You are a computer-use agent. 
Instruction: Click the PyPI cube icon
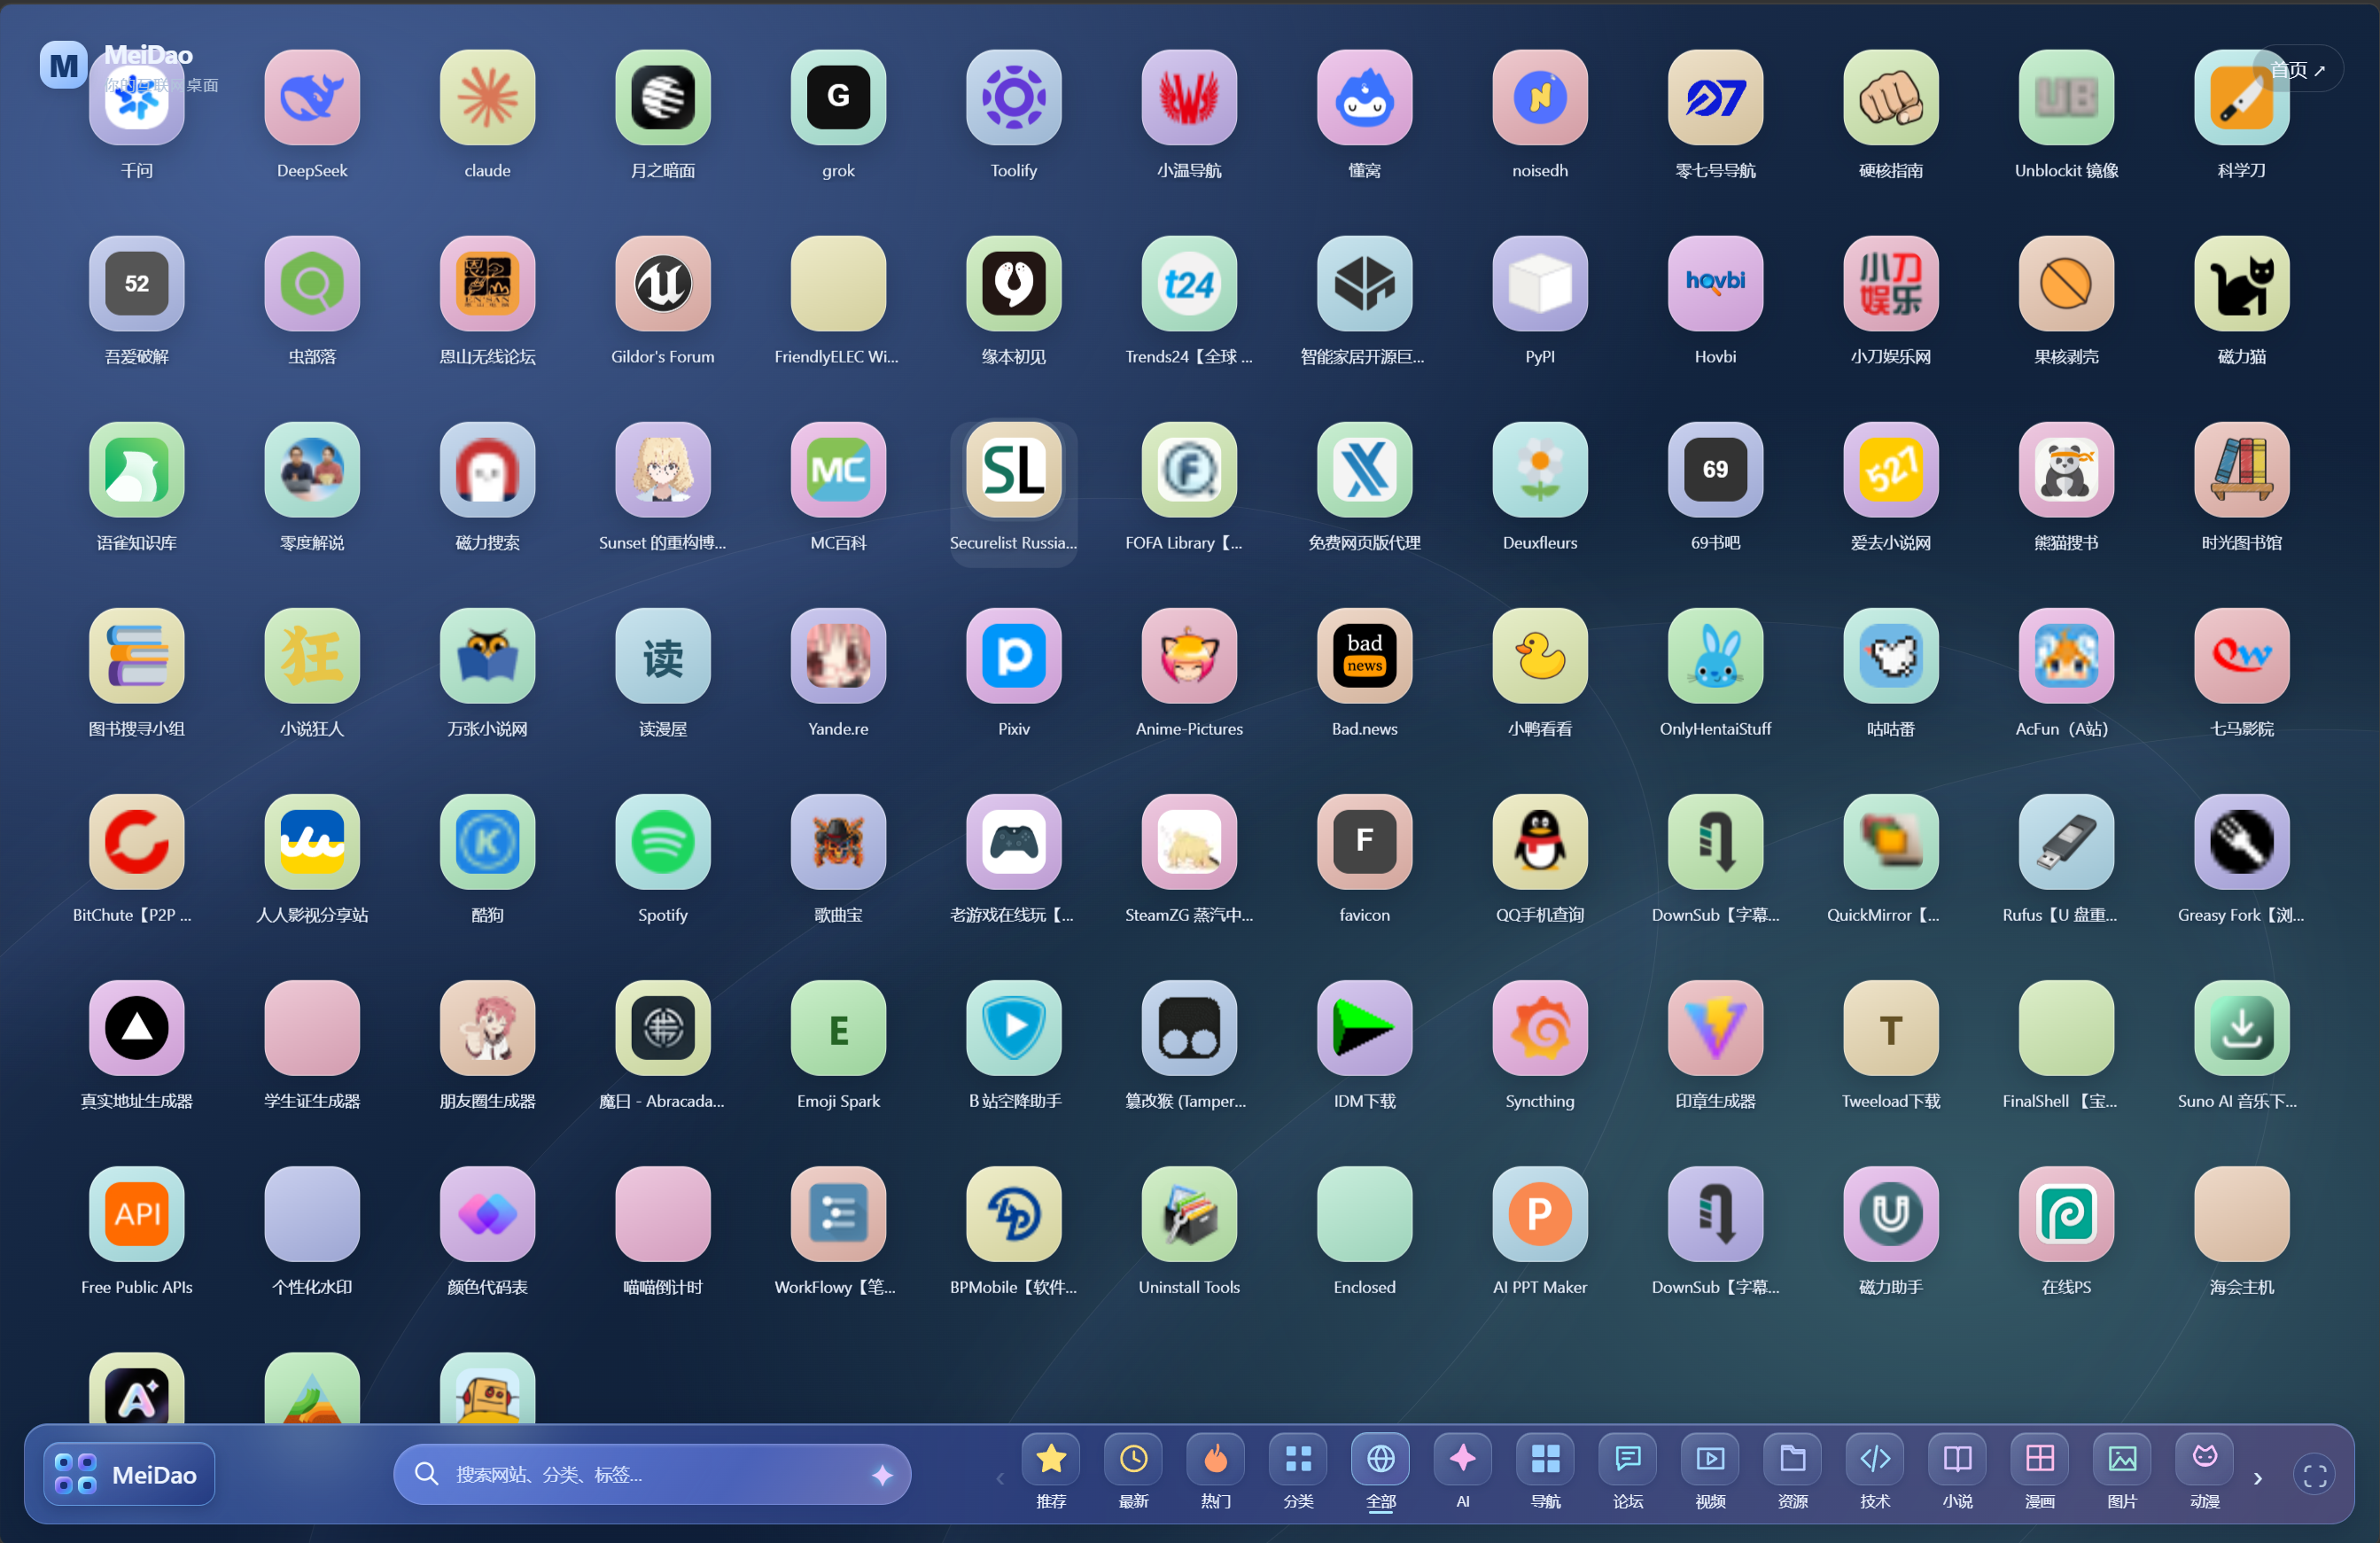point(1539,284)
